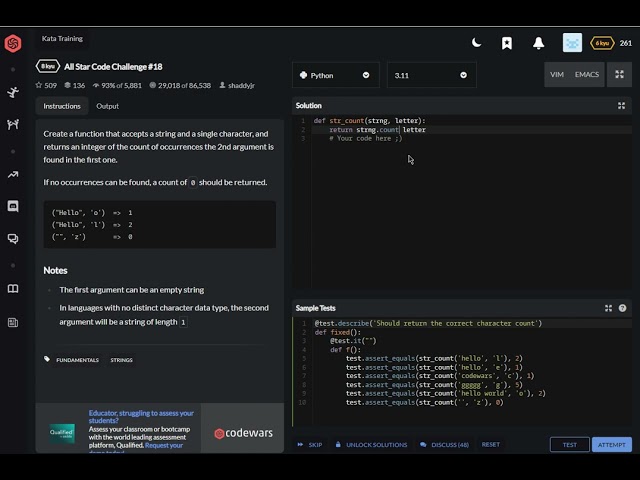This screenshot has width=640, height=480.
Task: Click the RESET button
Action: 491,444
